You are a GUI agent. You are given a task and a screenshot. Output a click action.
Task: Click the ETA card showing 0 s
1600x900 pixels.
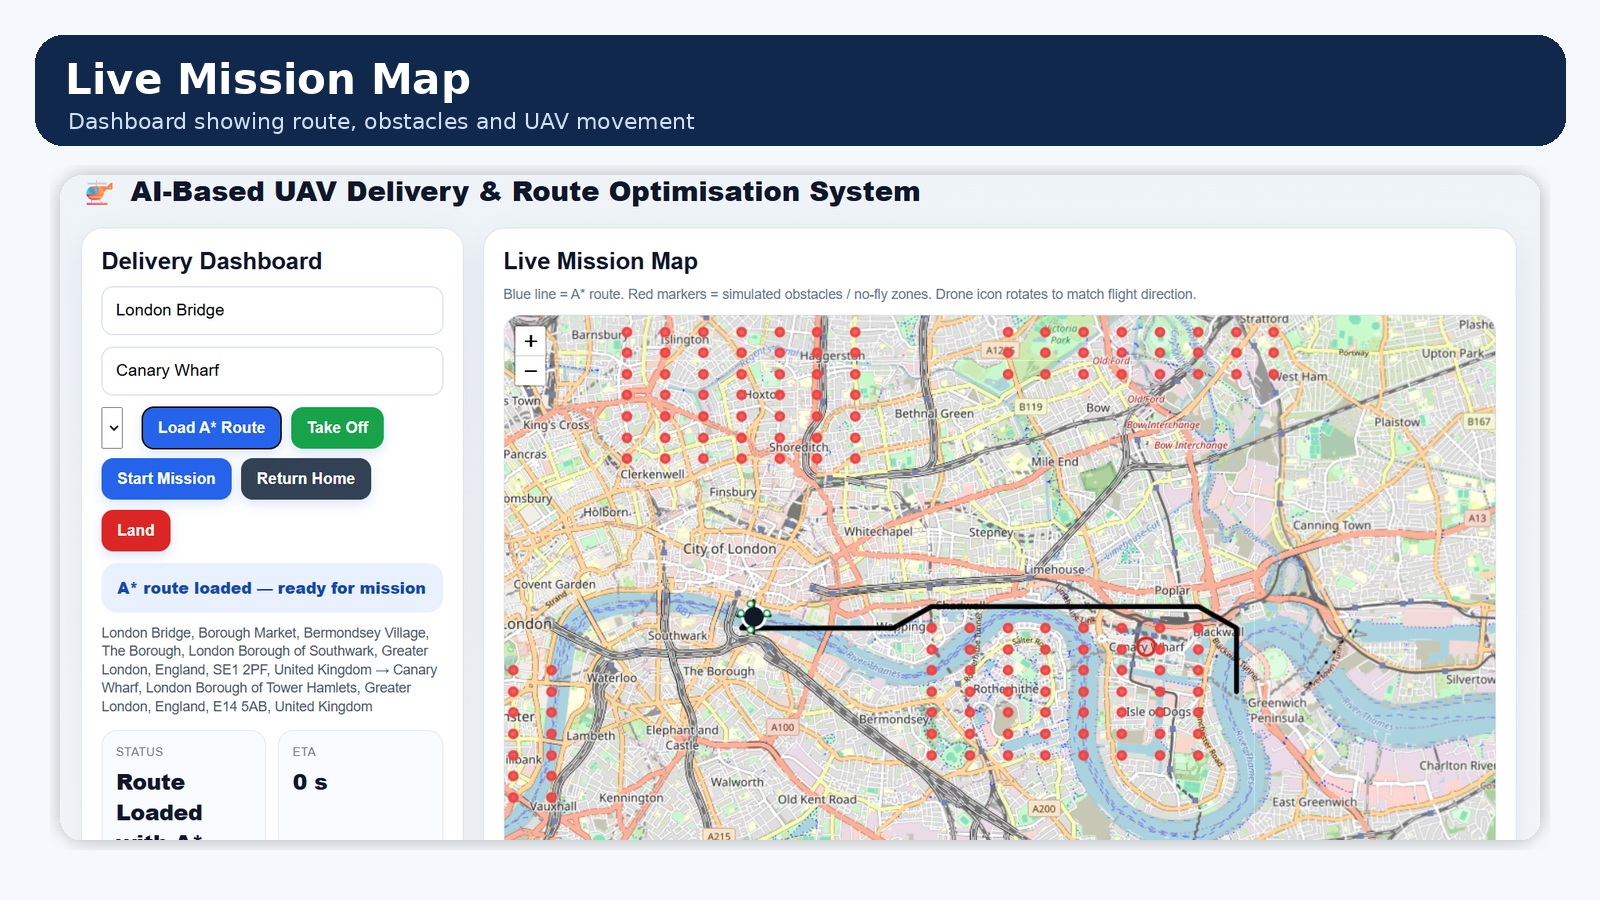point(360,785)
